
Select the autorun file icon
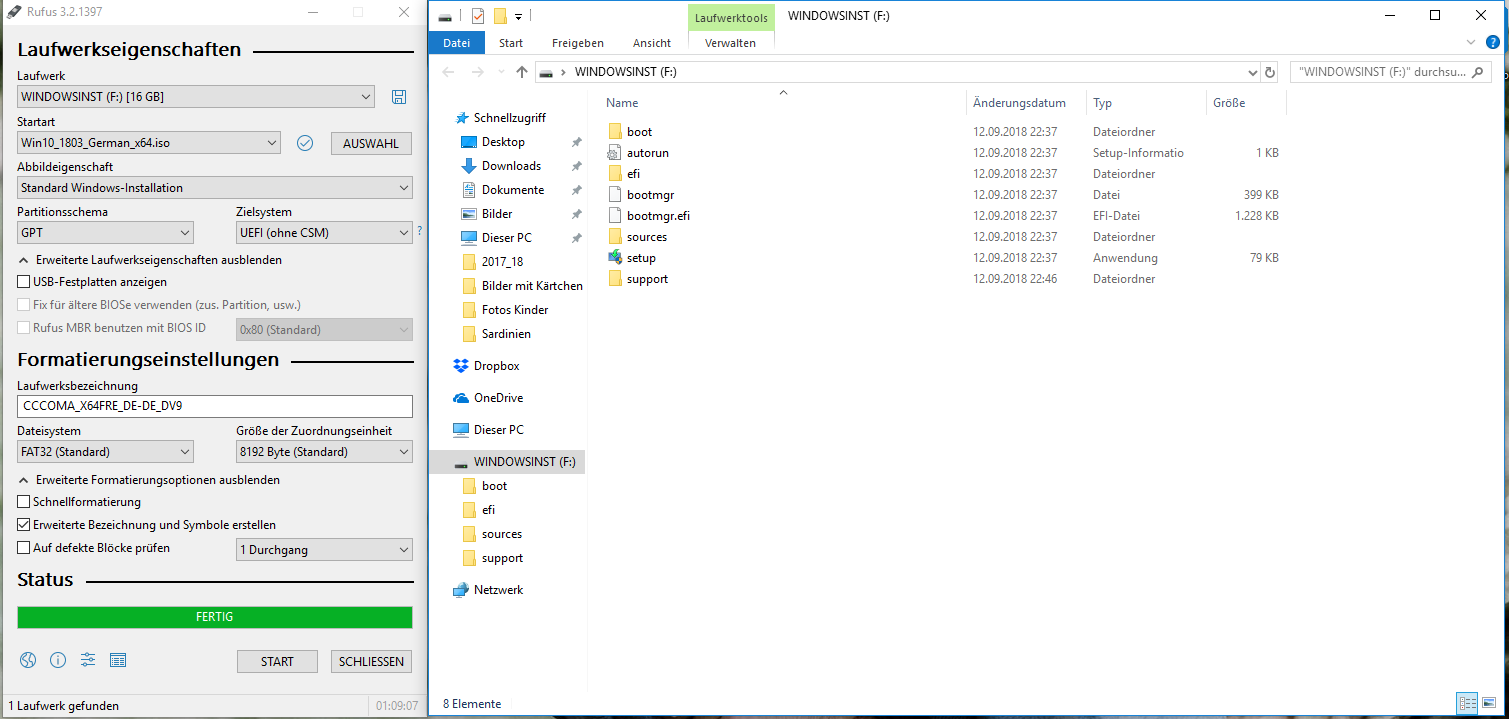point(615,153)
